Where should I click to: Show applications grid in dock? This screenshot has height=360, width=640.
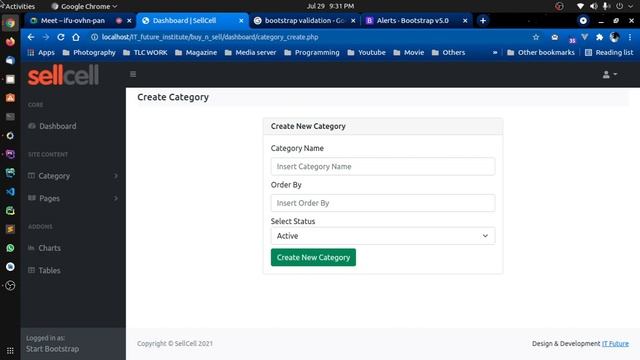(x=10, y=350)
